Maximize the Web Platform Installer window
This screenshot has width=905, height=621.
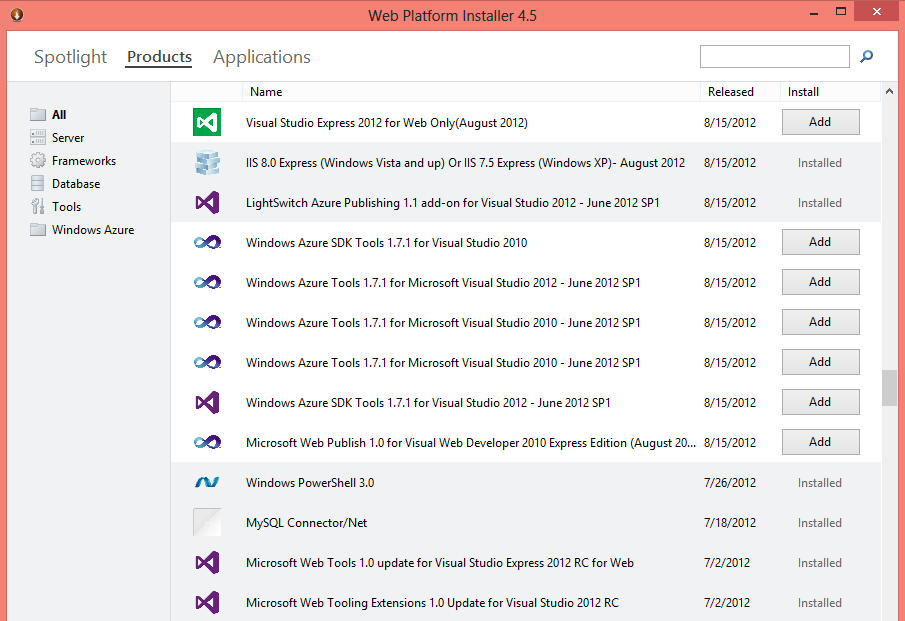coord(841,12)
